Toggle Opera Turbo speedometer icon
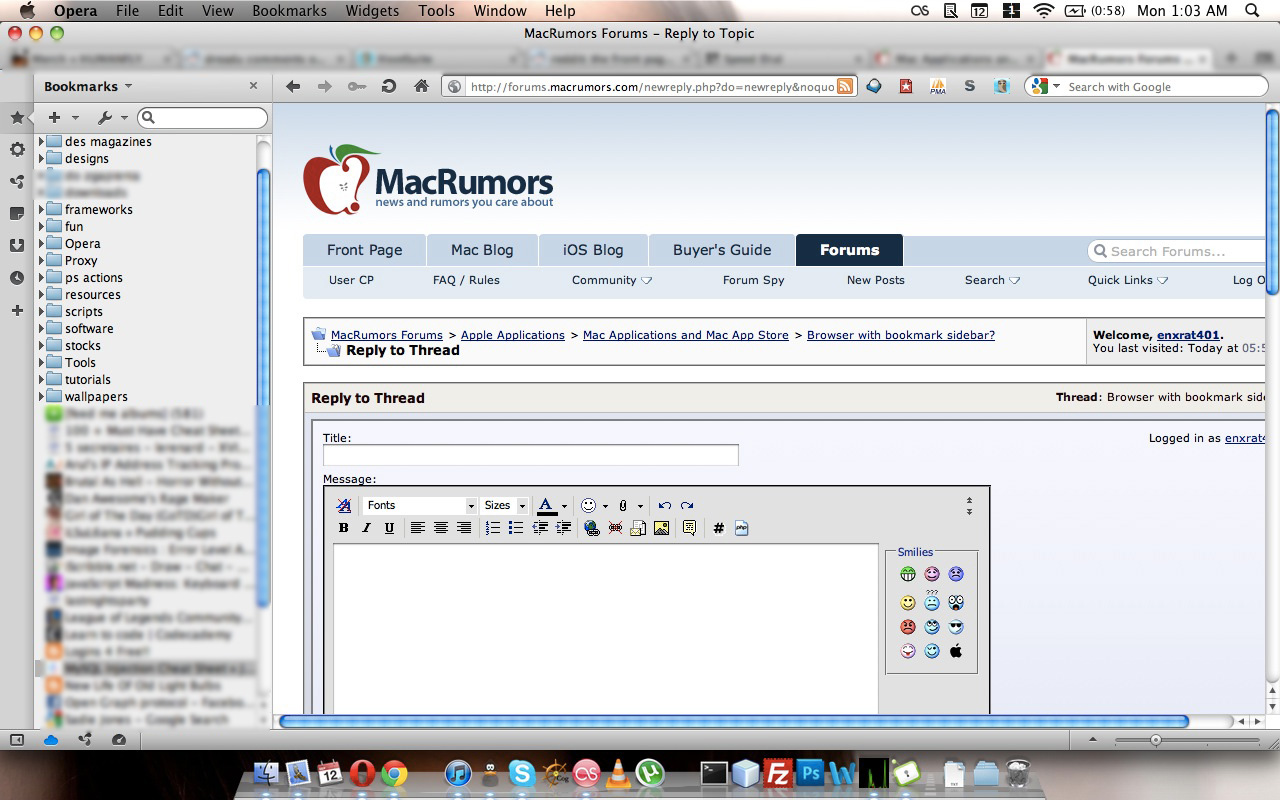 [119, 740]
